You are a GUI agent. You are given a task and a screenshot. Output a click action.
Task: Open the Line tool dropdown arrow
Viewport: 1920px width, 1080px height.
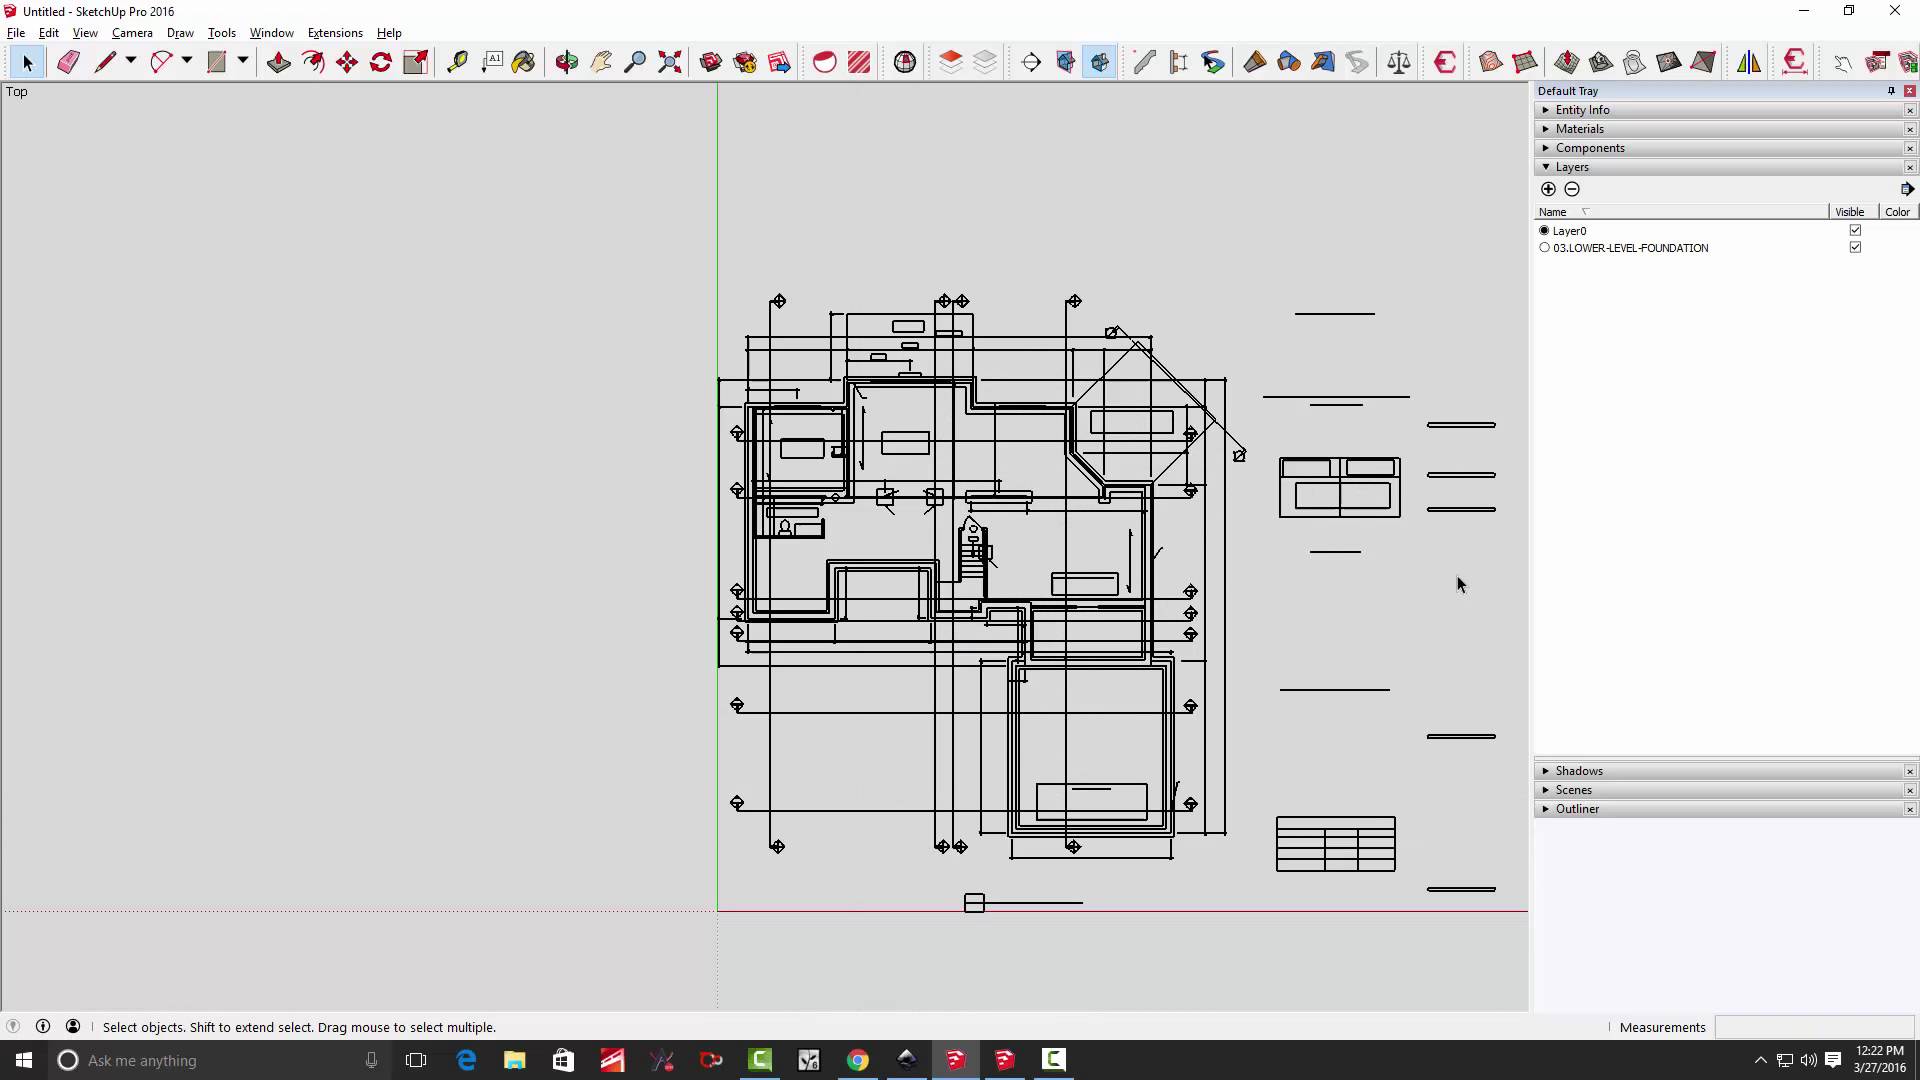click(130, 62)
